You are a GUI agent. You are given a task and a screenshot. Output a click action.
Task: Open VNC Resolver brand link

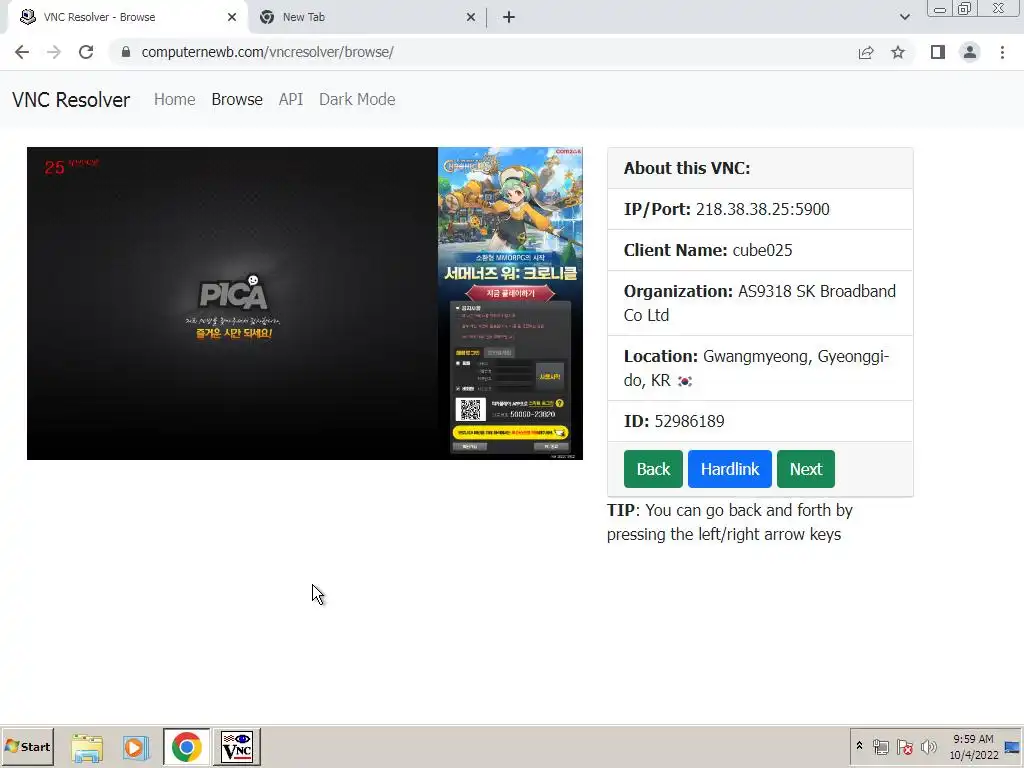71,100
